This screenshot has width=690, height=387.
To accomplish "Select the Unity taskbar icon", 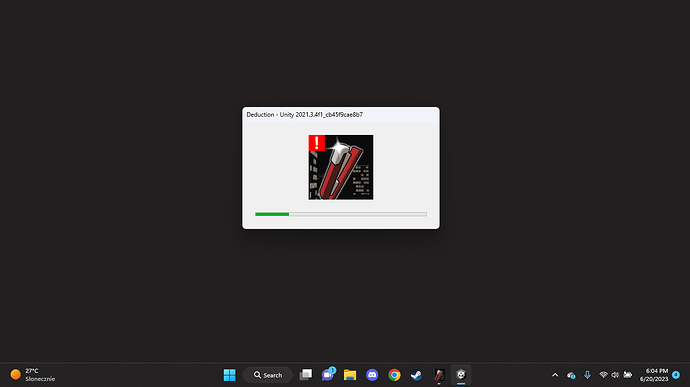I will 461,375.
